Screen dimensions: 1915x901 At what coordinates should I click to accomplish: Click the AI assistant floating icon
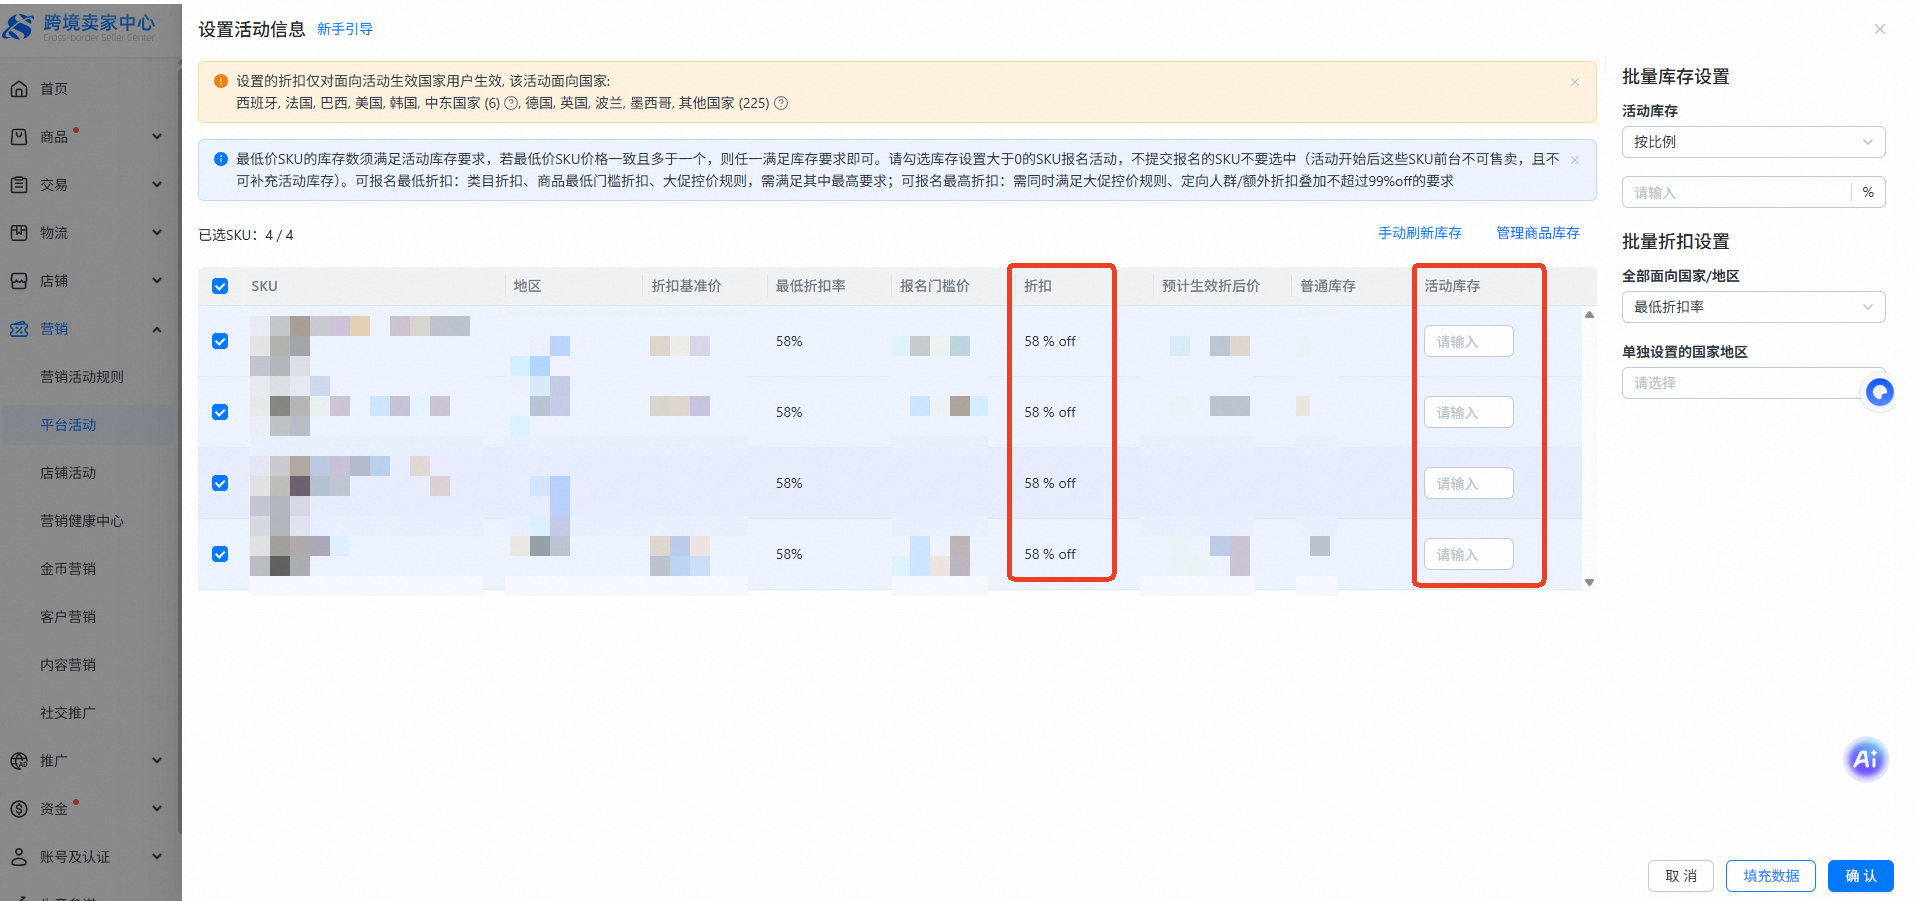pyautogui.click(x=1865, y=759)
